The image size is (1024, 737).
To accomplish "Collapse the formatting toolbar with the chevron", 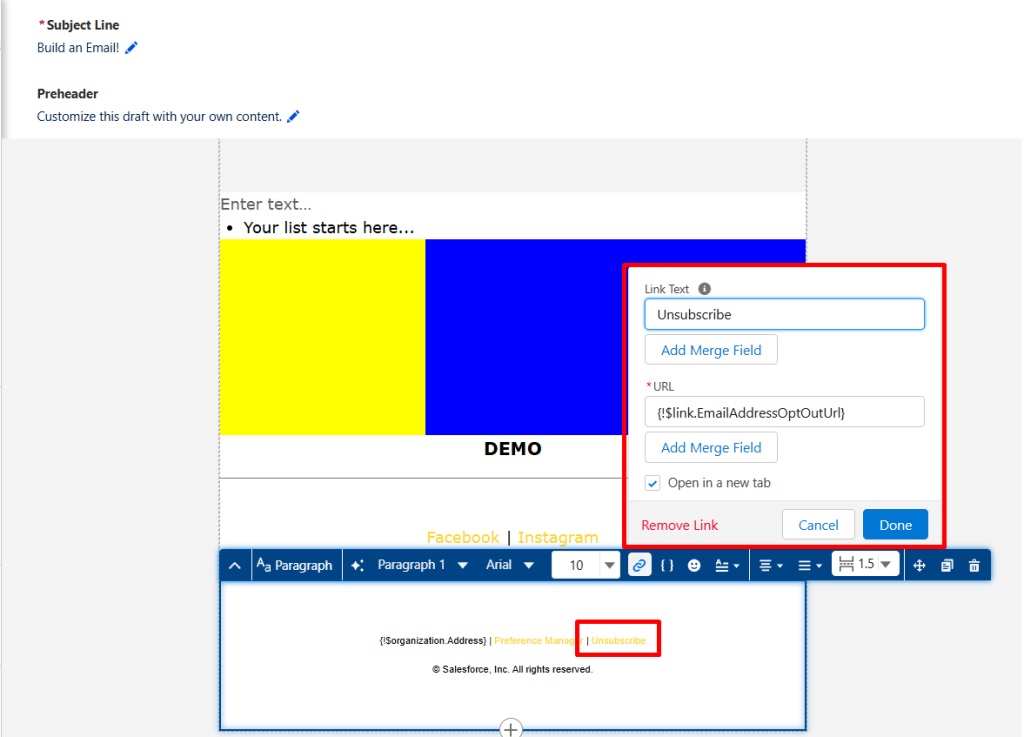I will [x=234, y=564].
